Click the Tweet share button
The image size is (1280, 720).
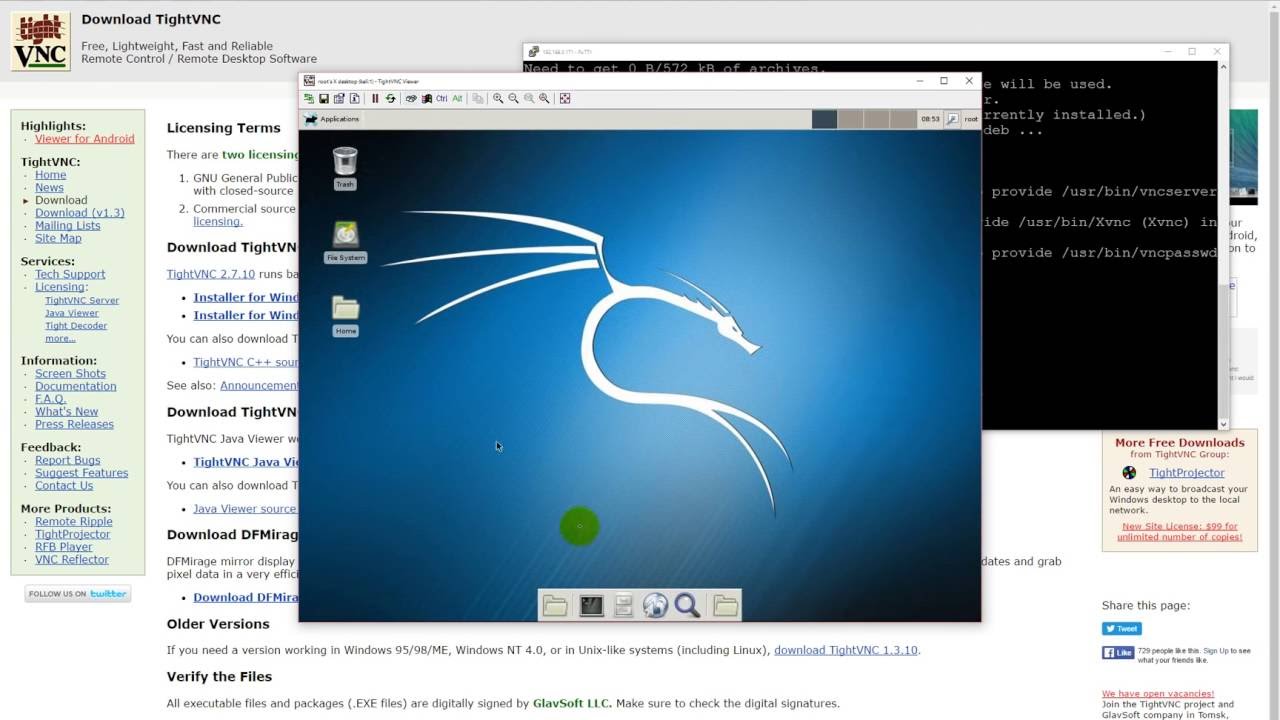coord(1122,629)
